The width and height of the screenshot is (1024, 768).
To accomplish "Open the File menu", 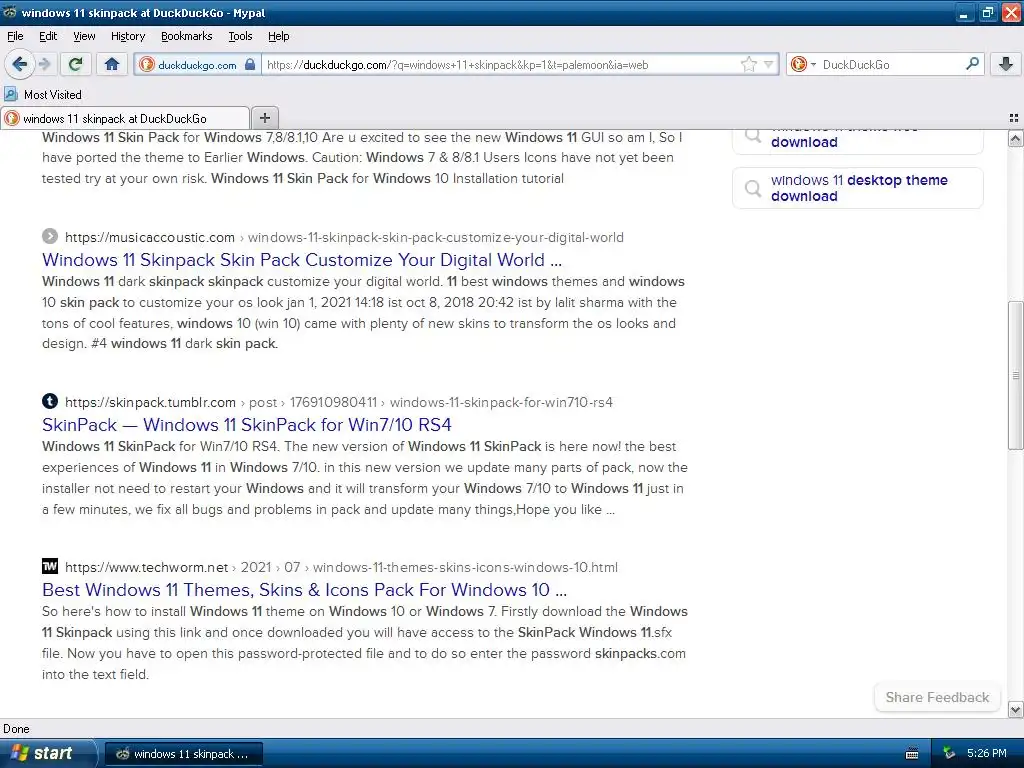I will [15, 36].
